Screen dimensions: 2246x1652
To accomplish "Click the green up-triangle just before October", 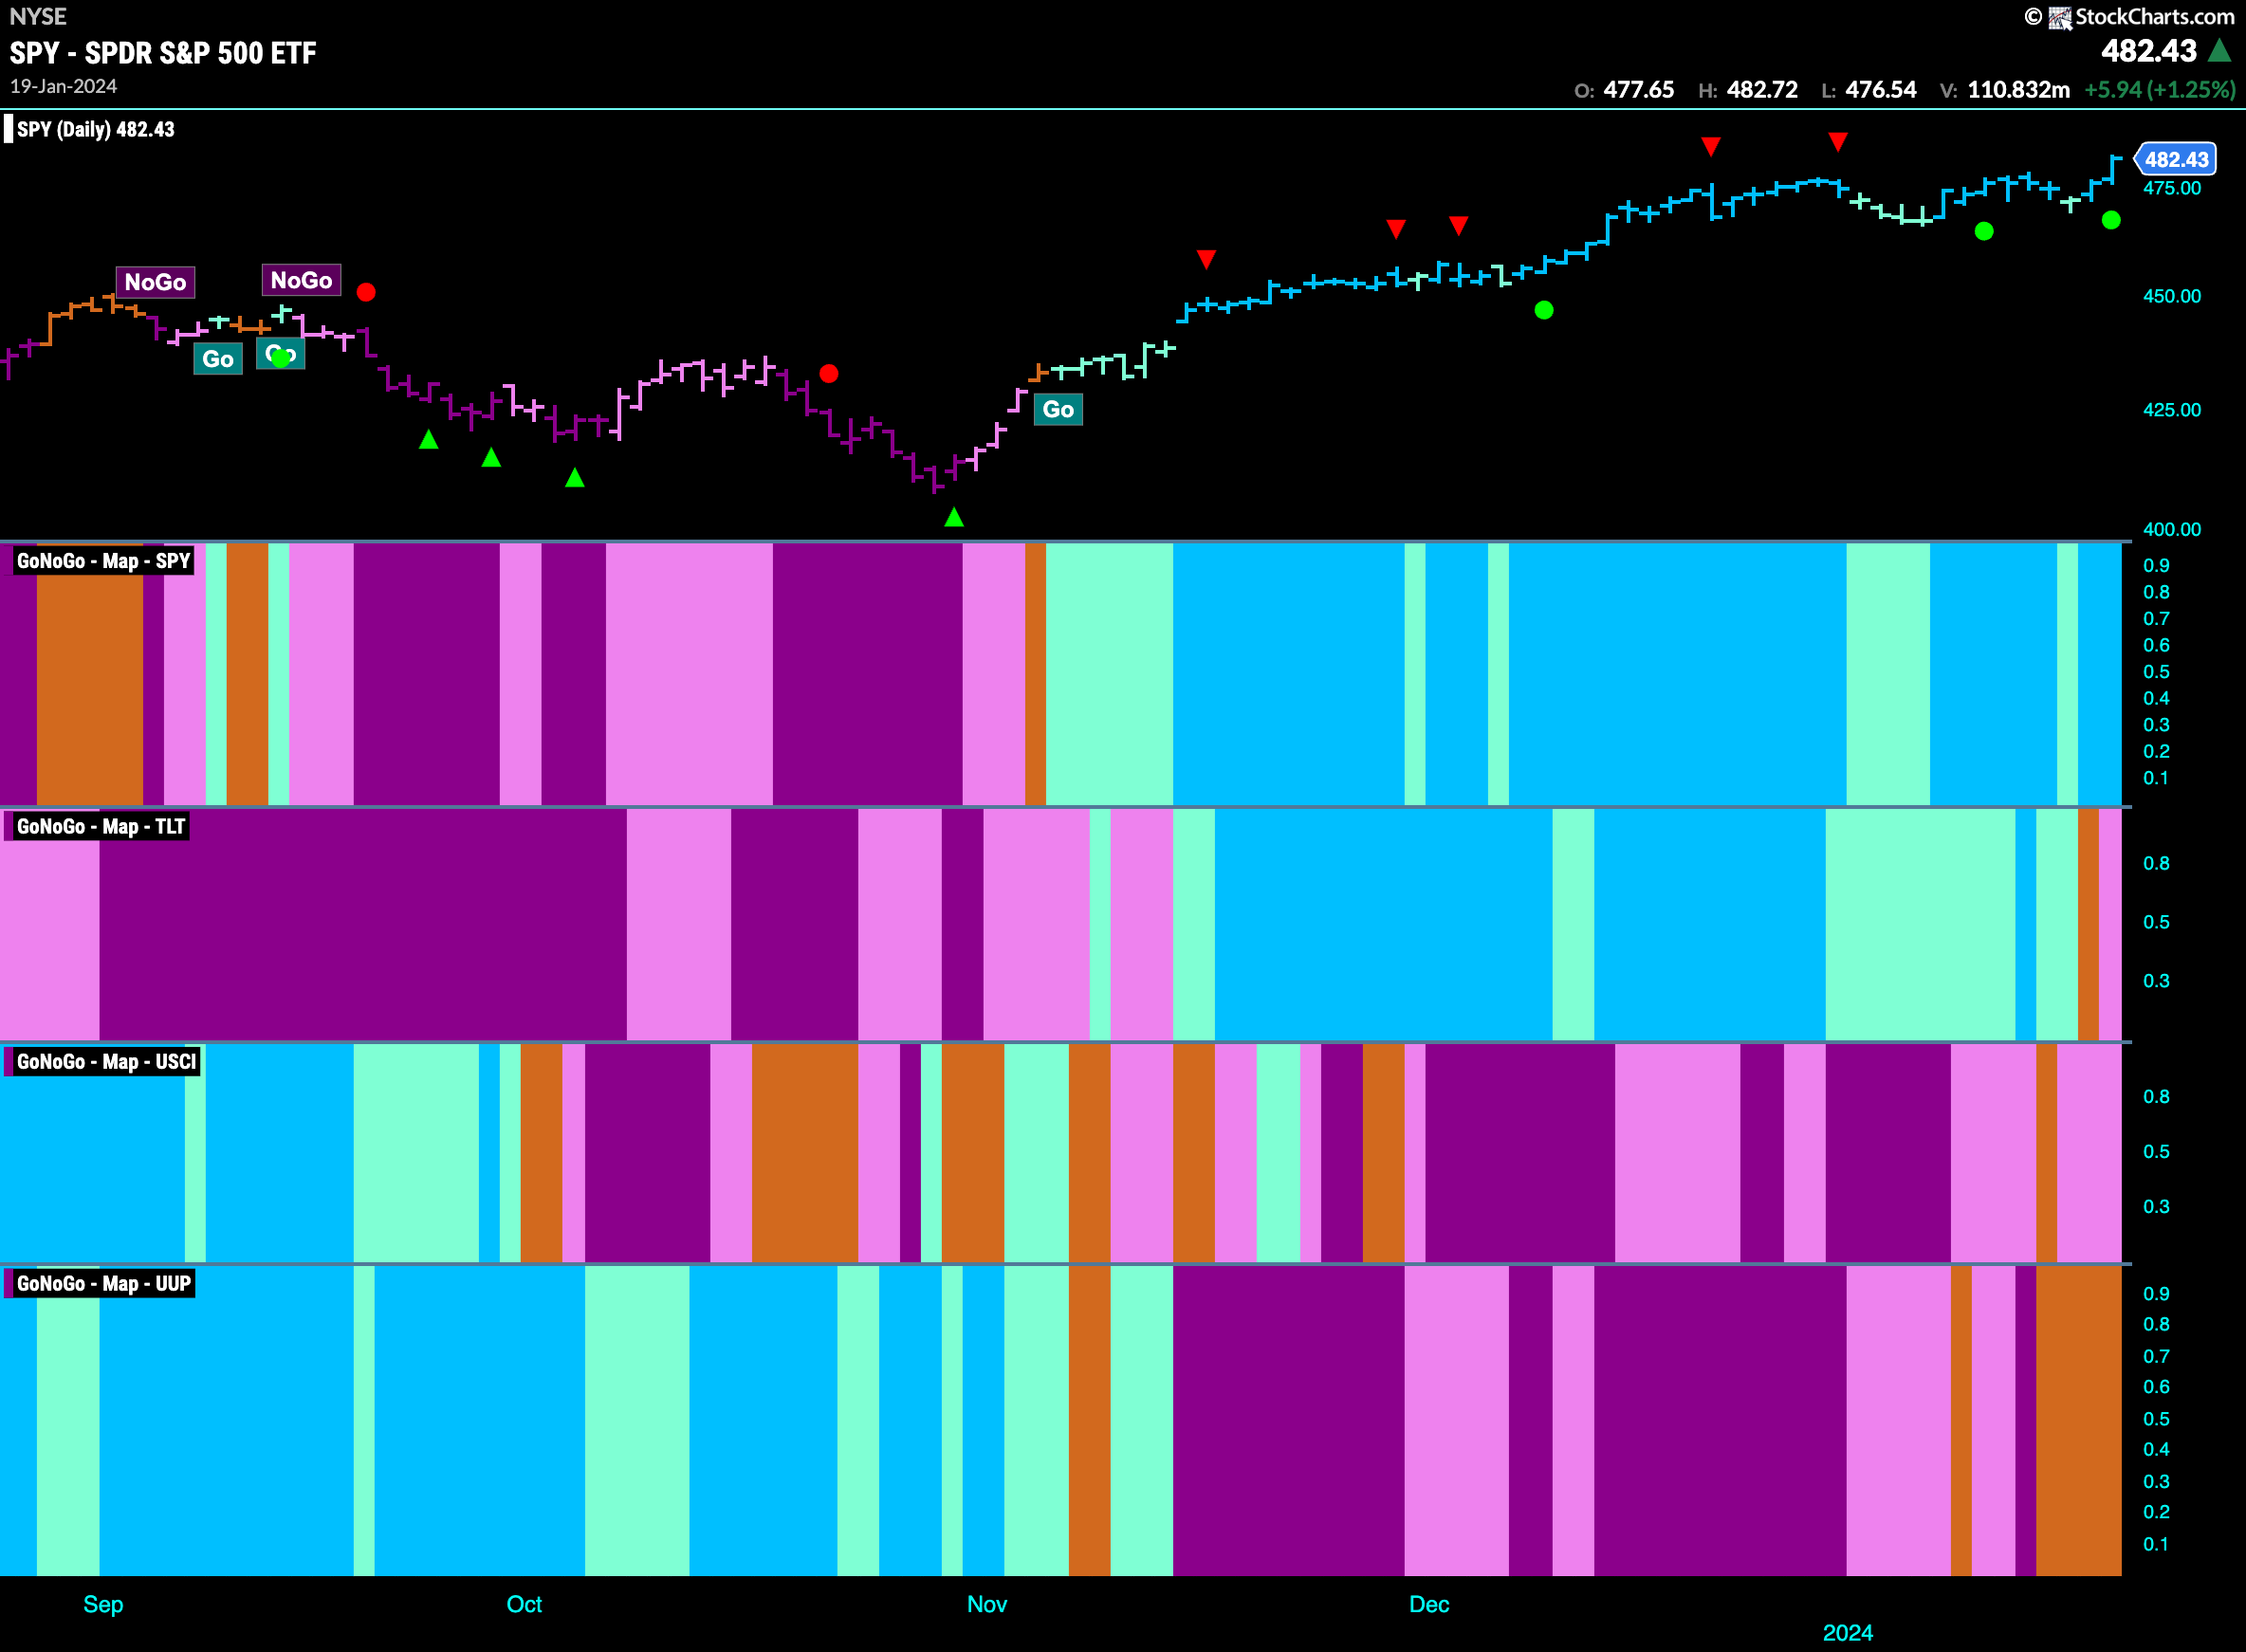I will click(x=491, y=457).
